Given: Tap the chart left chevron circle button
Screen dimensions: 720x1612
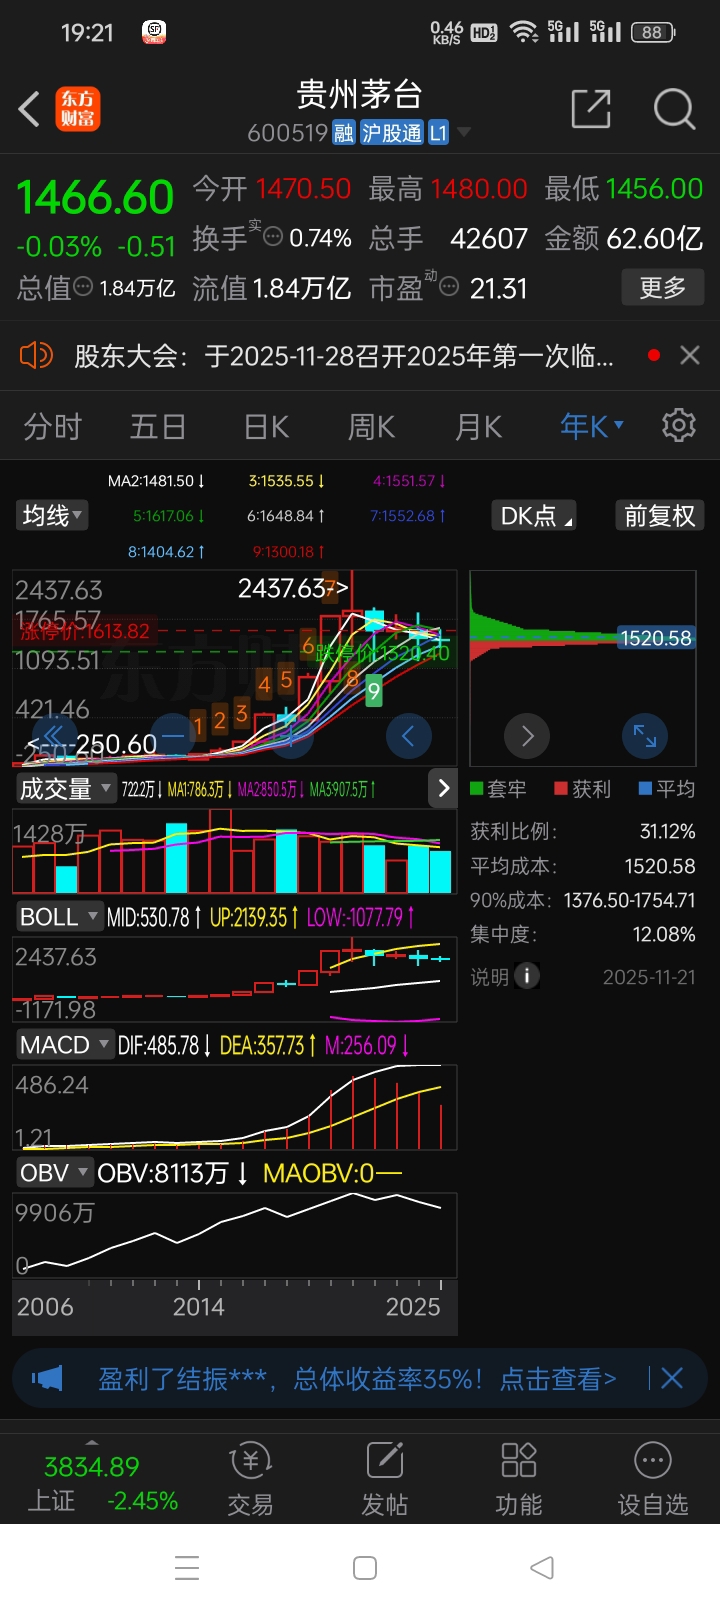Looking at the screenshot, I should click(x=408, y=737).
